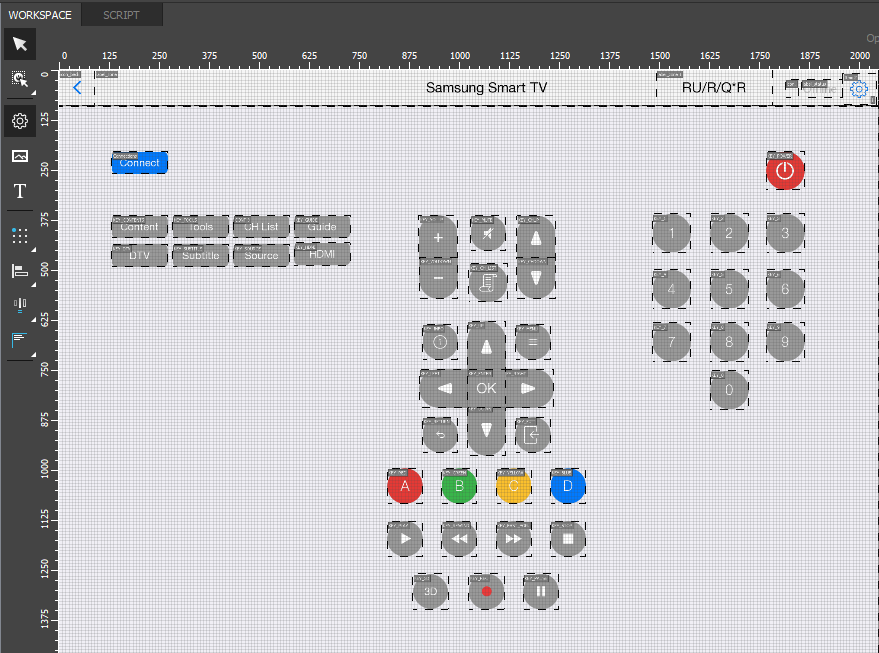Select the Text tool
This screenshot has height=653, width=879.
[x=19, y=191]
